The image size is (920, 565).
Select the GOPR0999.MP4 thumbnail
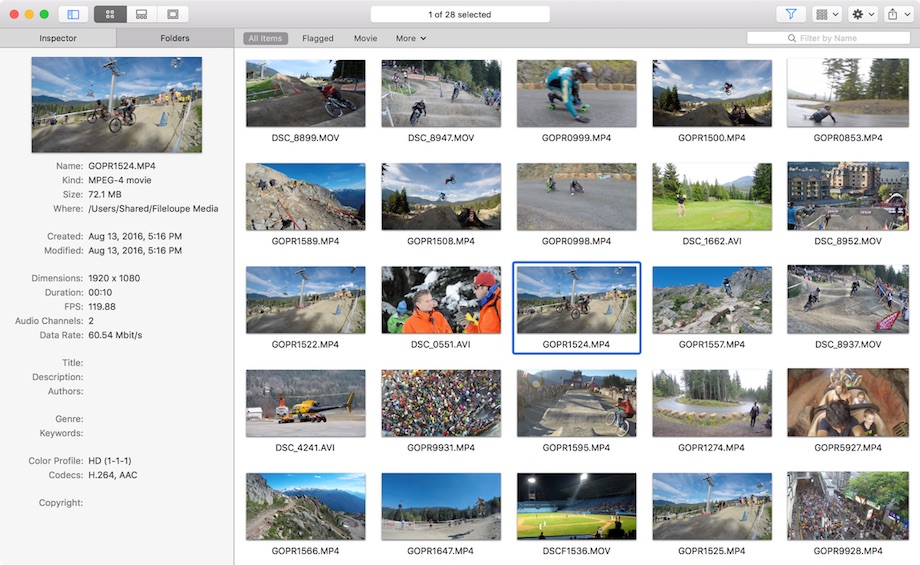click(x=576, y=93)
